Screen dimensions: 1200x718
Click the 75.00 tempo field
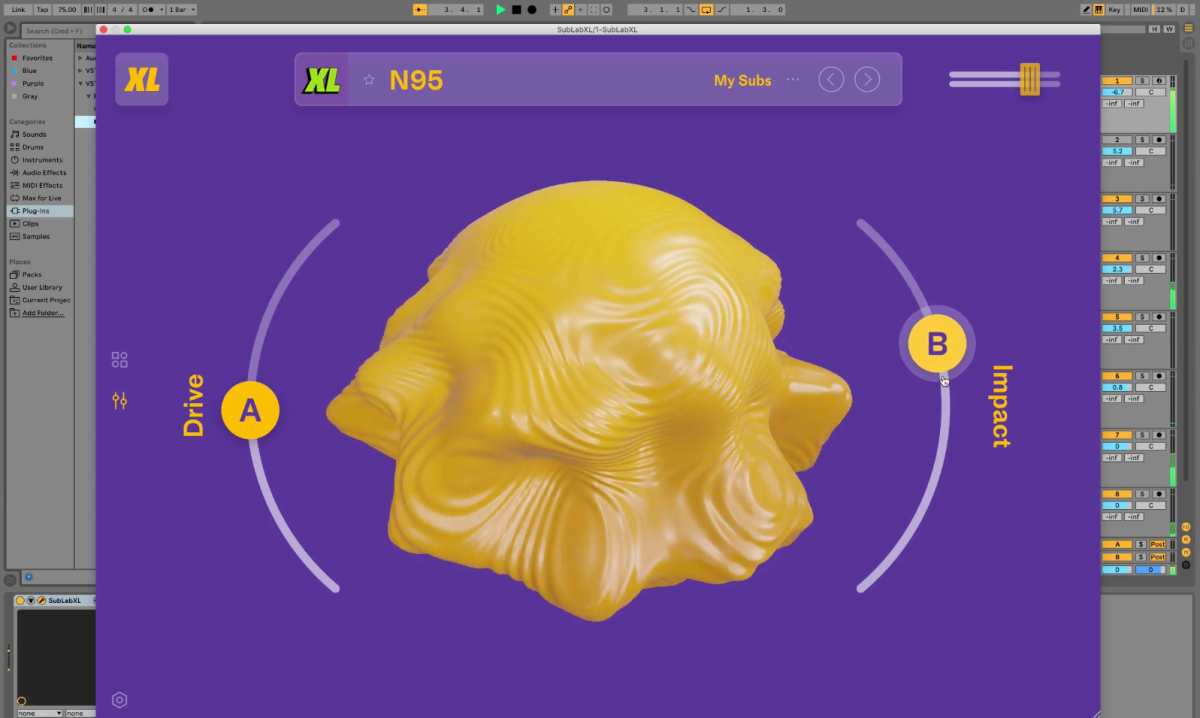pos(67,9)
